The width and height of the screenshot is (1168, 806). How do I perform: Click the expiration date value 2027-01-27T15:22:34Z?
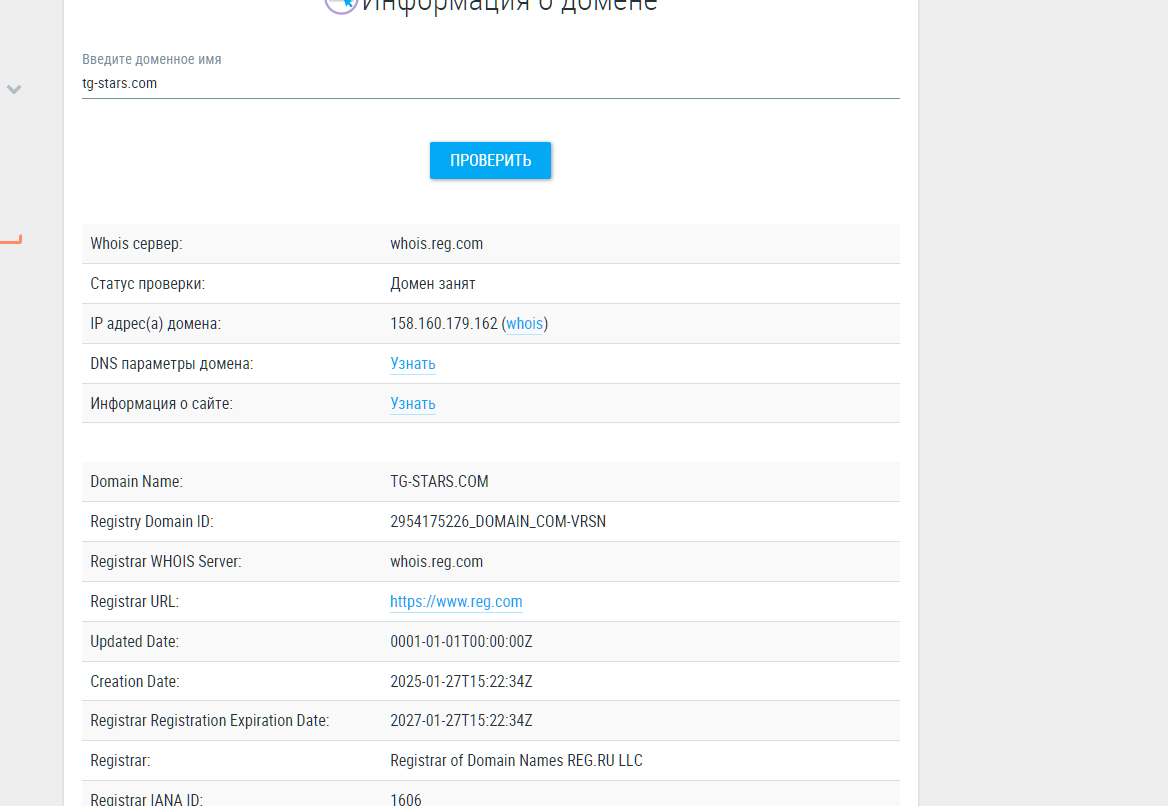click(x=461, y=721)
